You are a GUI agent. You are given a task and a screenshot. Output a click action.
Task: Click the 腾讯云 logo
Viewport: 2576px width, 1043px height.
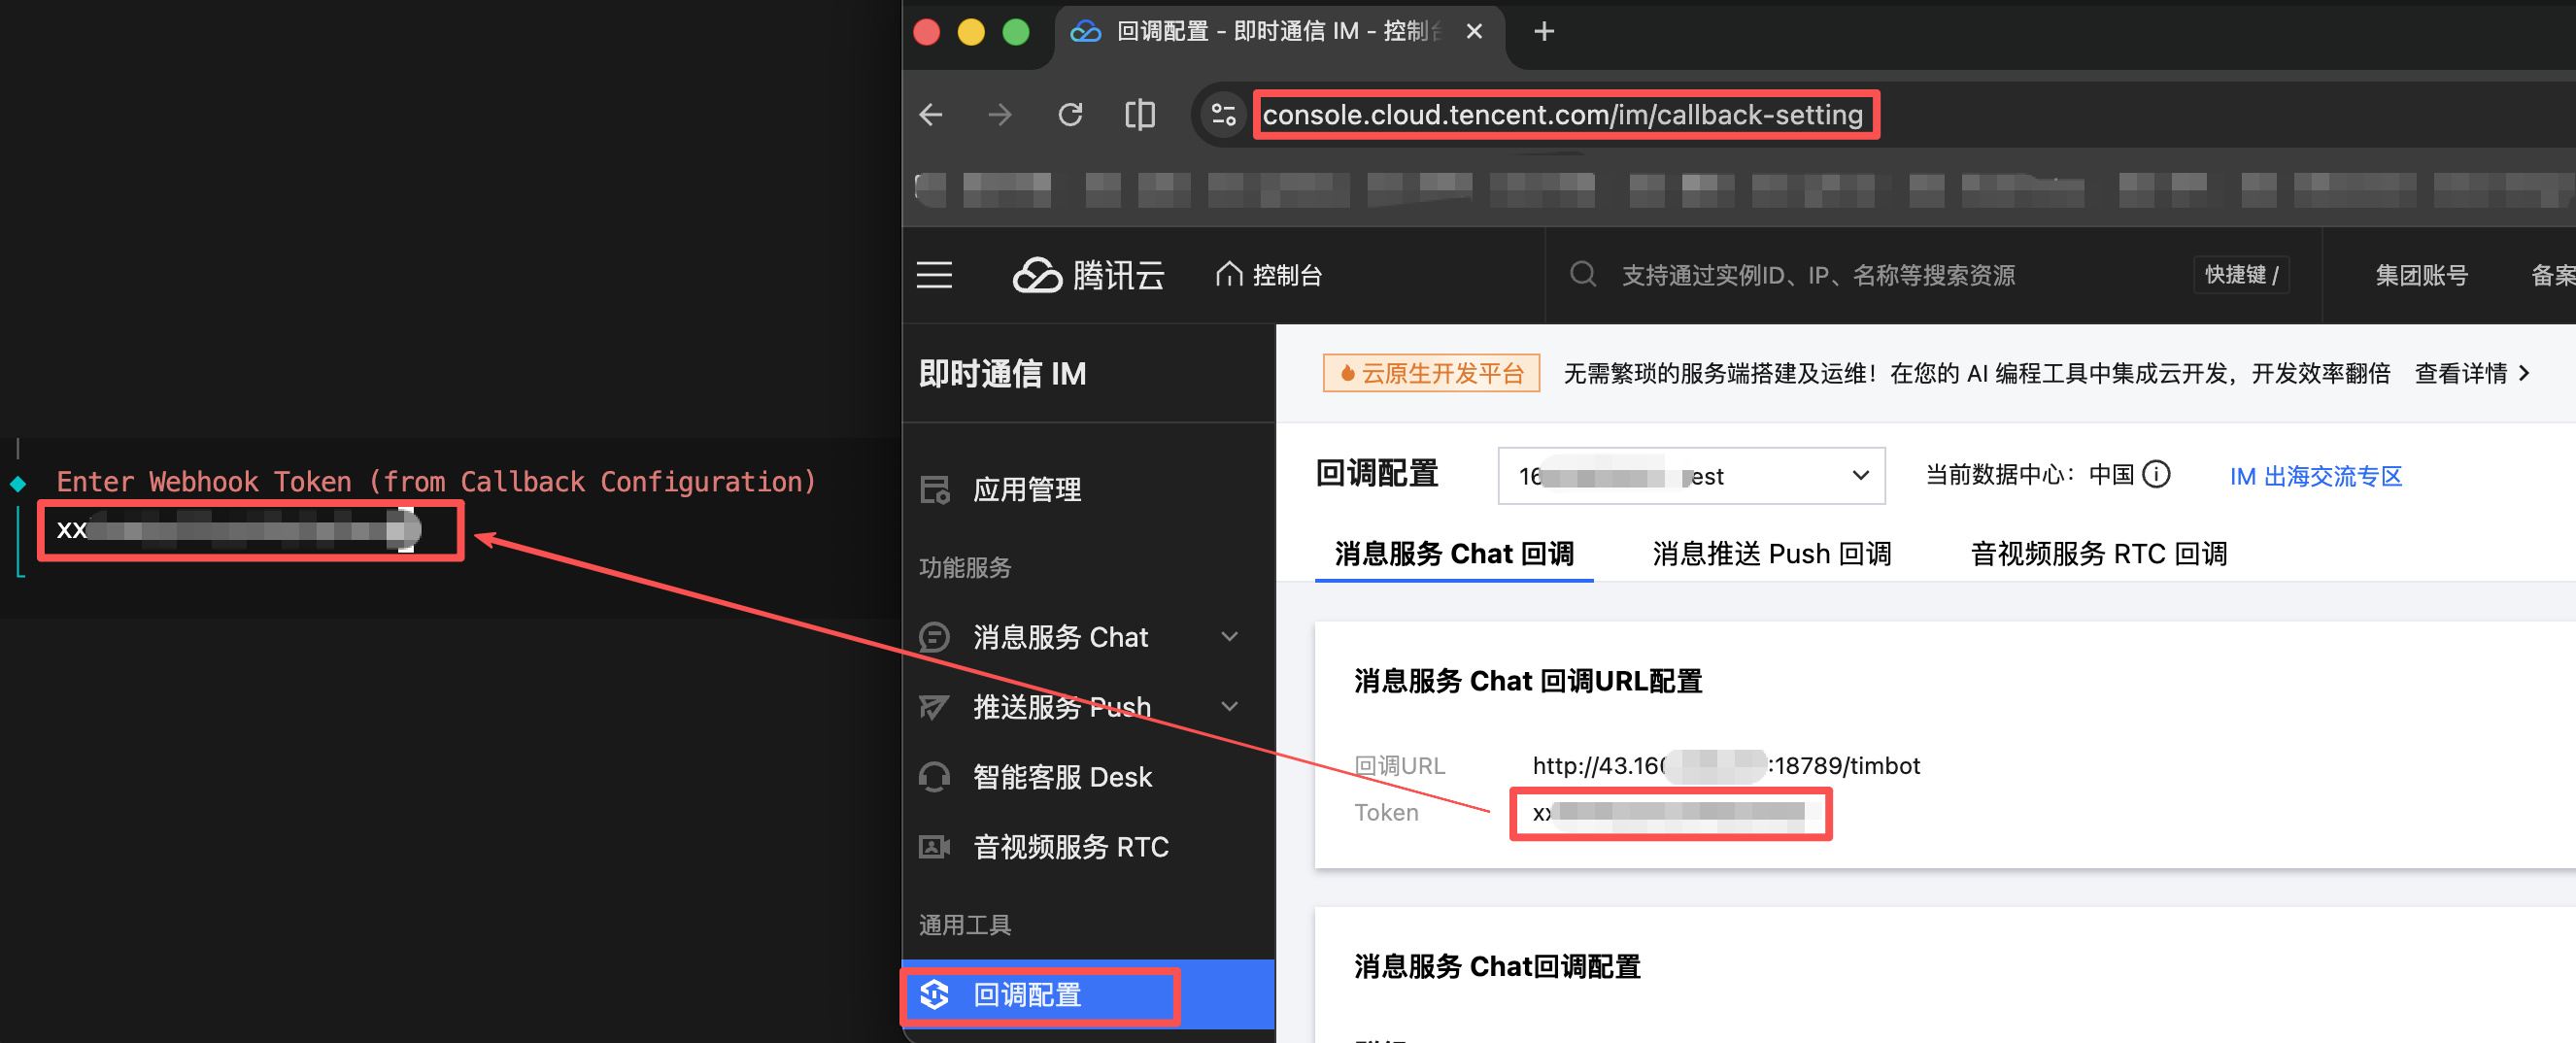pyautogui.click(x=1088, y=275)
